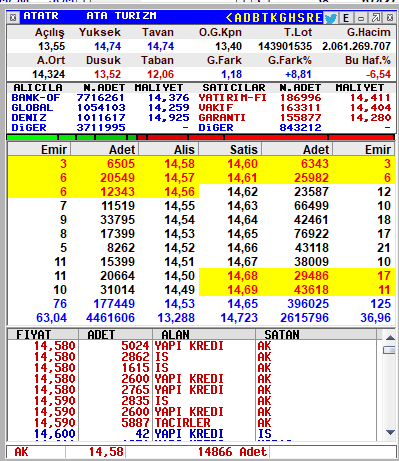Click best ask price 14,60

[x=243, y=164]
